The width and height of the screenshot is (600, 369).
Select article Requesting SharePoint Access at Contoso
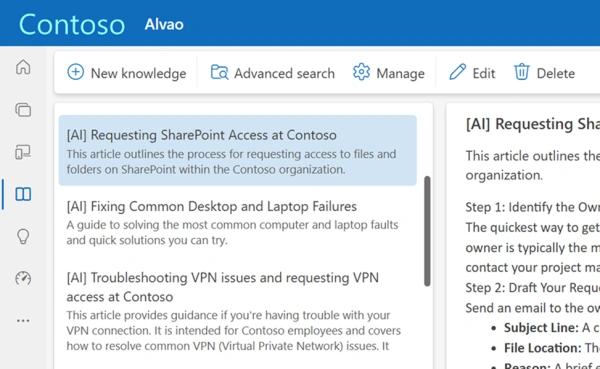click(x=238, y=150)
